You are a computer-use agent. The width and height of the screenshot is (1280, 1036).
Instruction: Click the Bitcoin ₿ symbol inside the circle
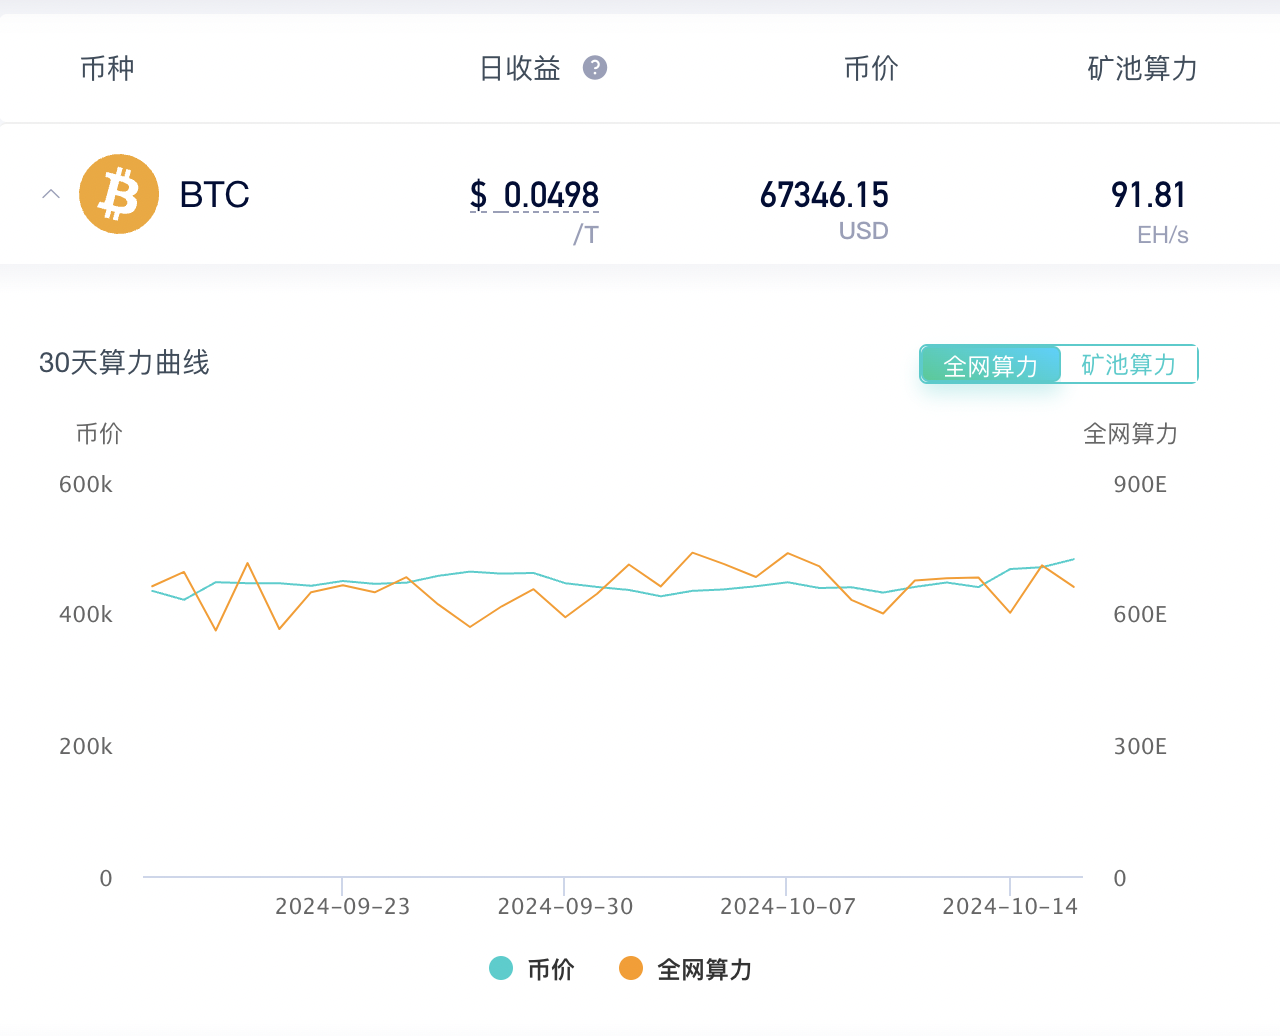[119, 193]
